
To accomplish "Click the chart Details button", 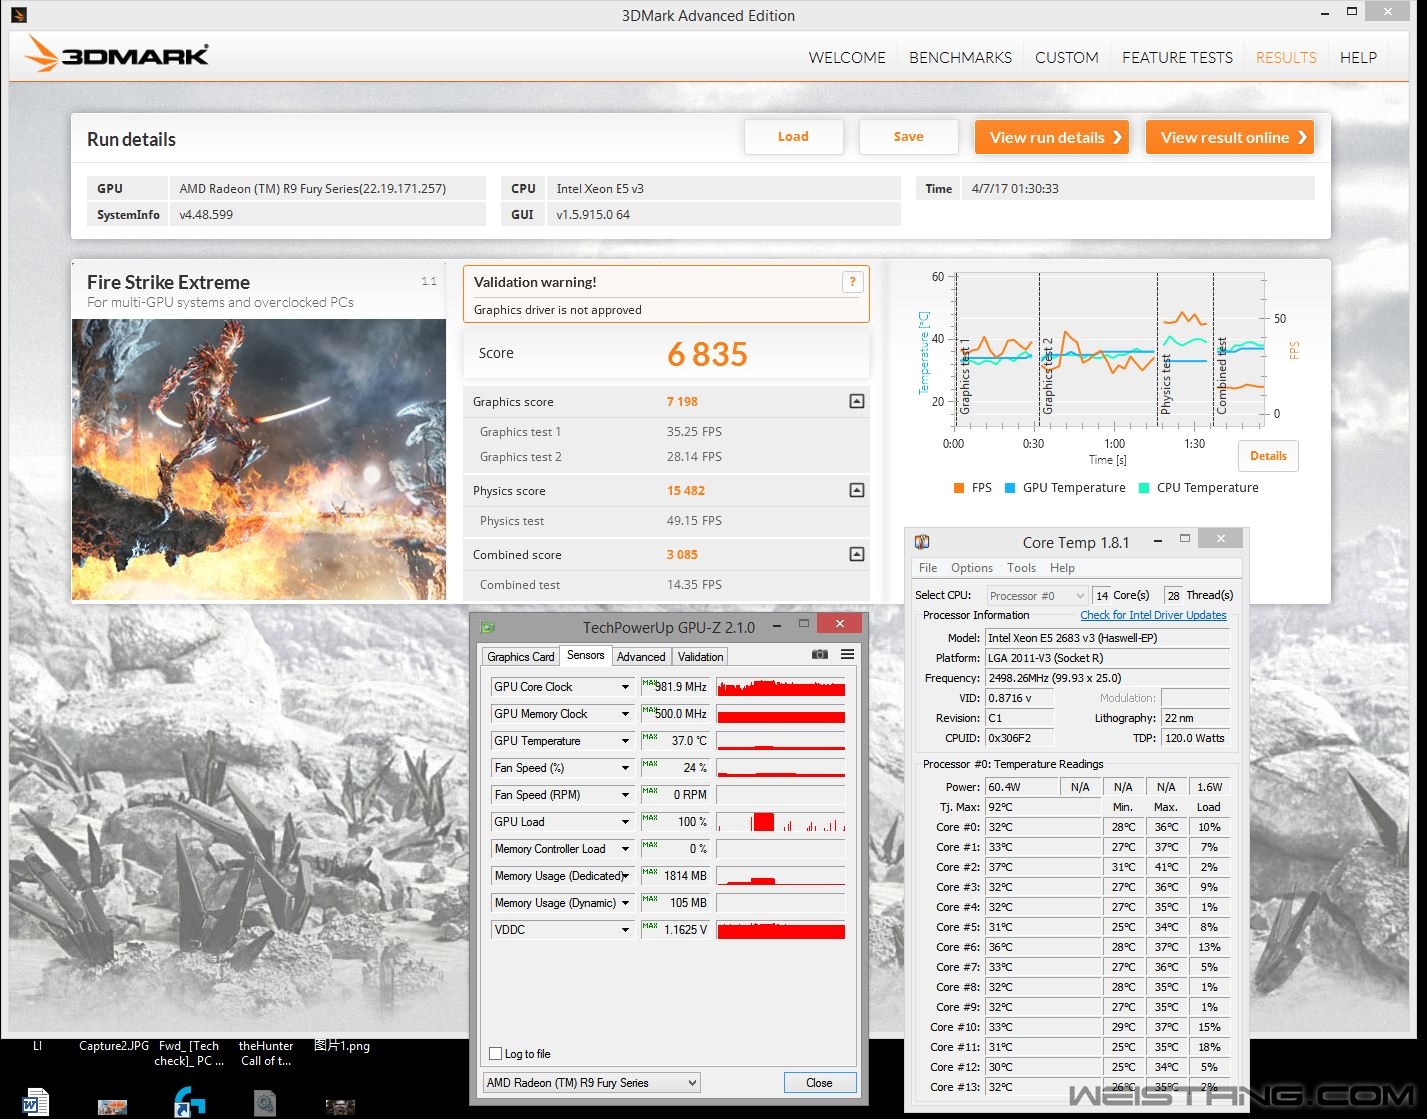I will (x=1268, y=456).
